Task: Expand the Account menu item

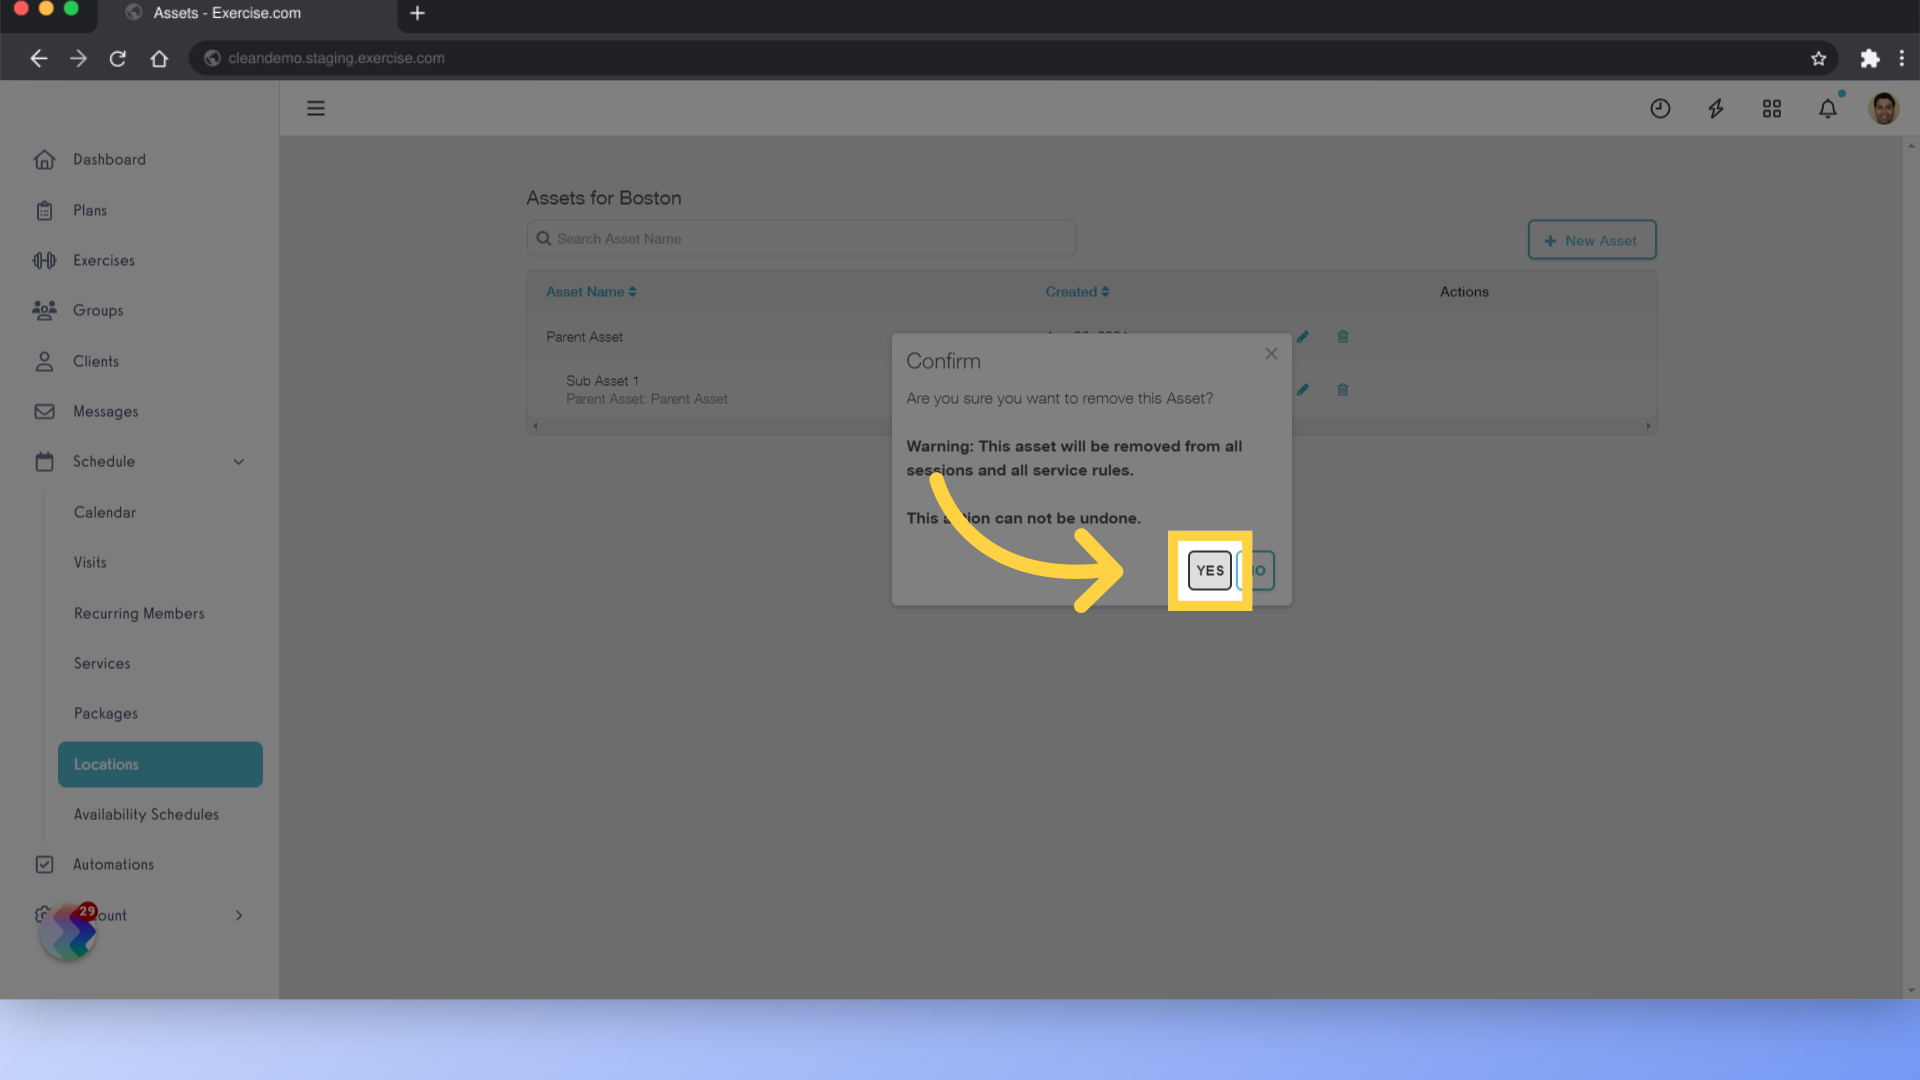Action: point(239,915)
